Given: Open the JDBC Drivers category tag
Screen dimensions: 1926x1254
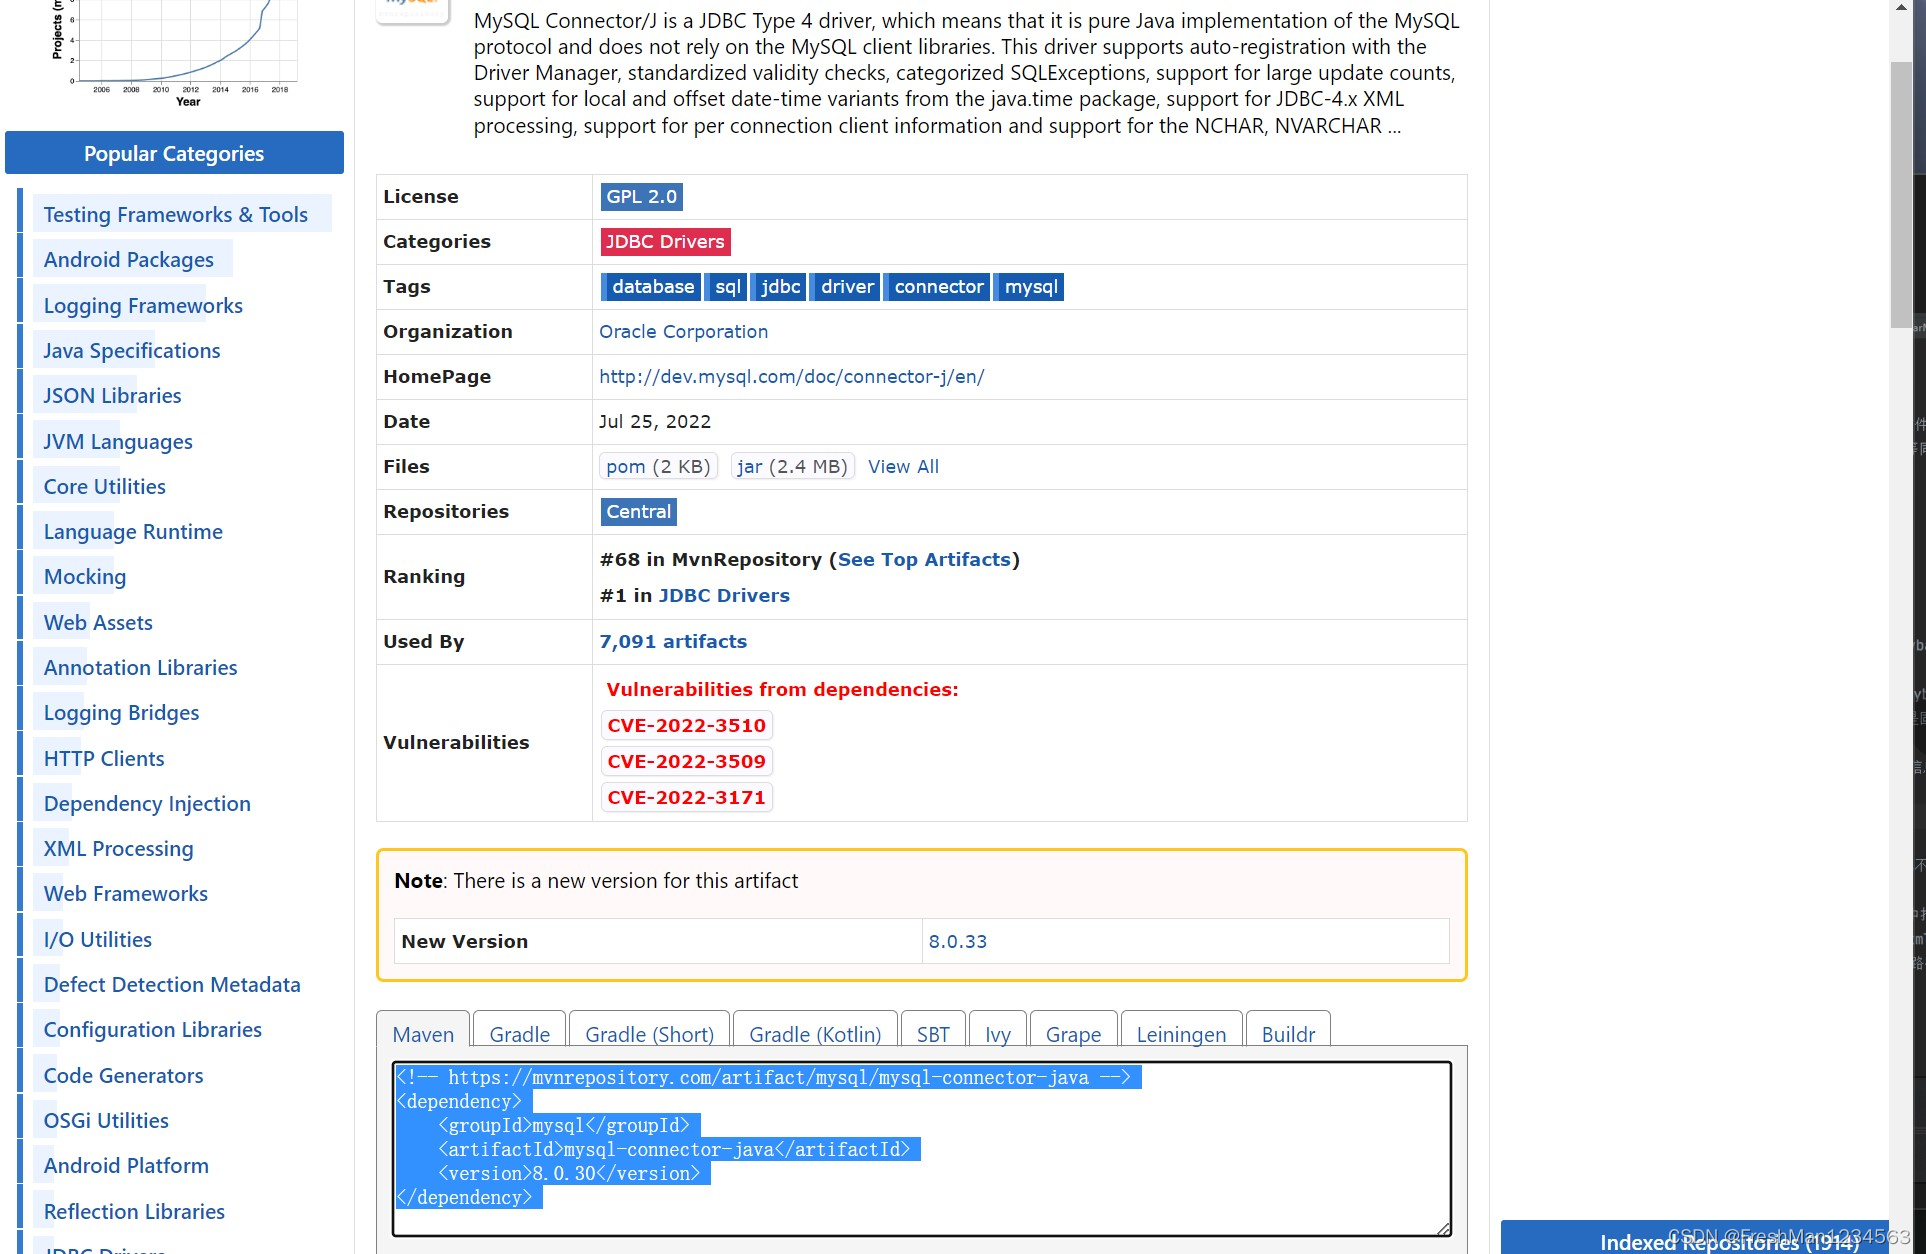Looking at the screenshot, I should point(665,242).
